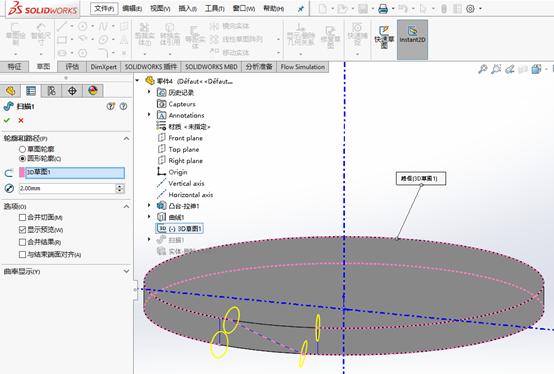Screen dimensions: 554x374
Task: Cancel the sweep with the red X
Action: 21,120
